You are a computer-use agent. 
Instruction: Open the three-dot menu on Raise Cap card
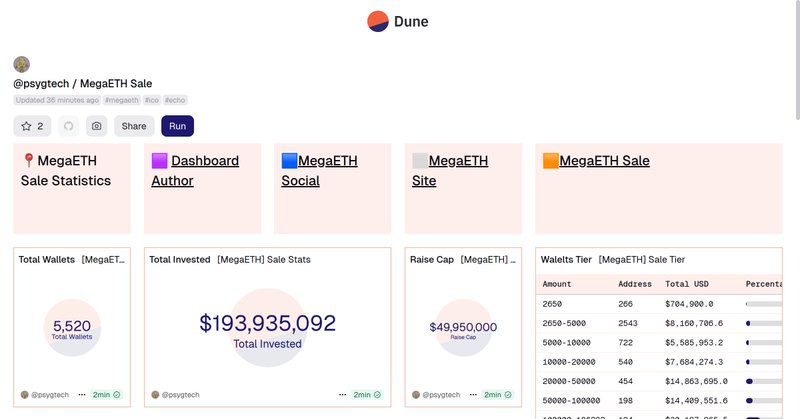coord(473,395)
